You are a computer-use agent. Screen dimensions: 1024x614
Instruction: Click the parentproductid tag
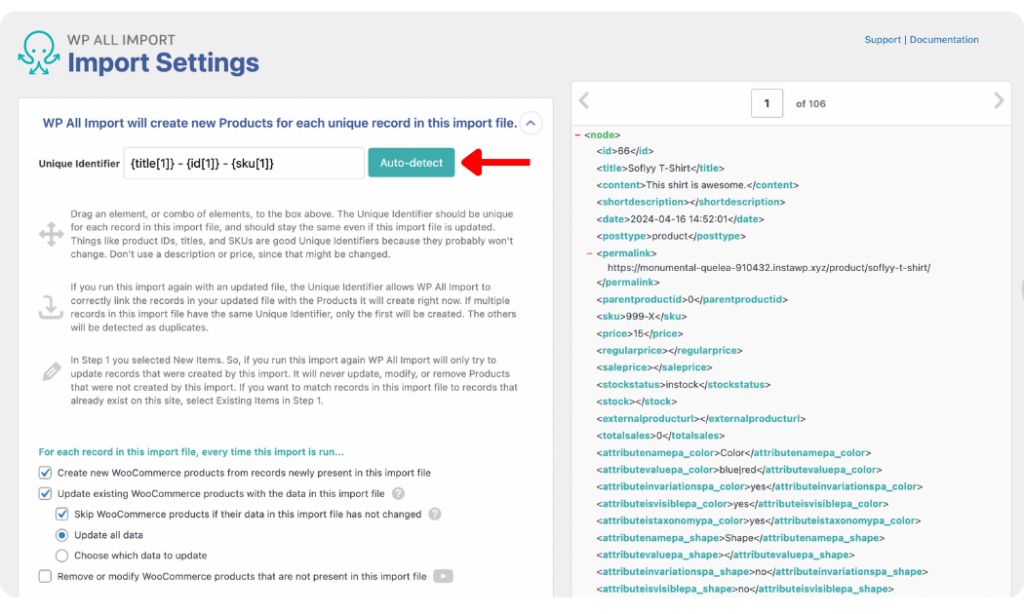[692, 299]
